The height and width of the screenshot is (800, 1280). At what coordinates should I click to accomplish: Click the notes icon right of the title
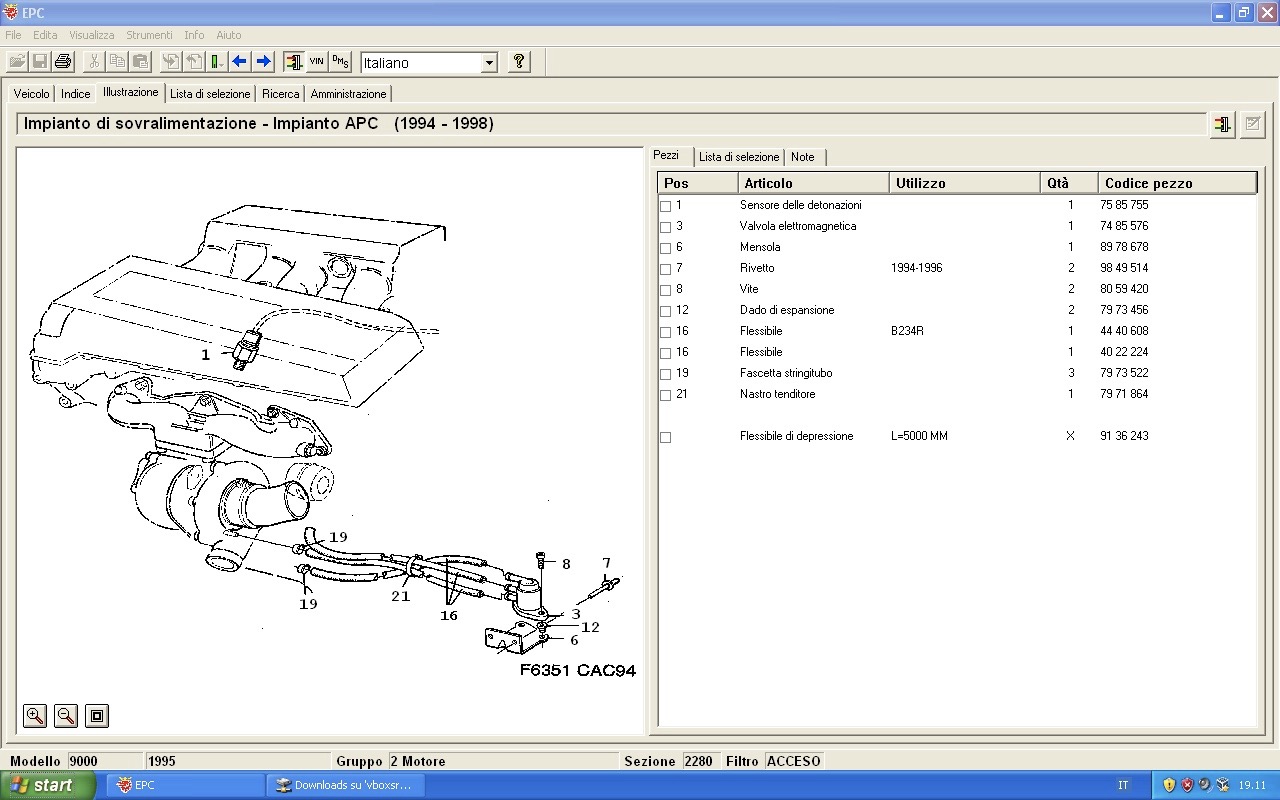(x=1252, y=125)
